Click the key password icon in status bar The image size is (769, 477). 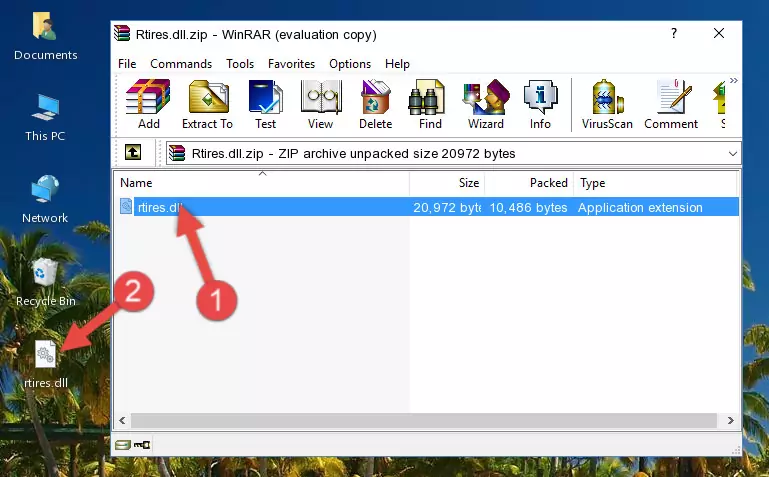[142, 445]
